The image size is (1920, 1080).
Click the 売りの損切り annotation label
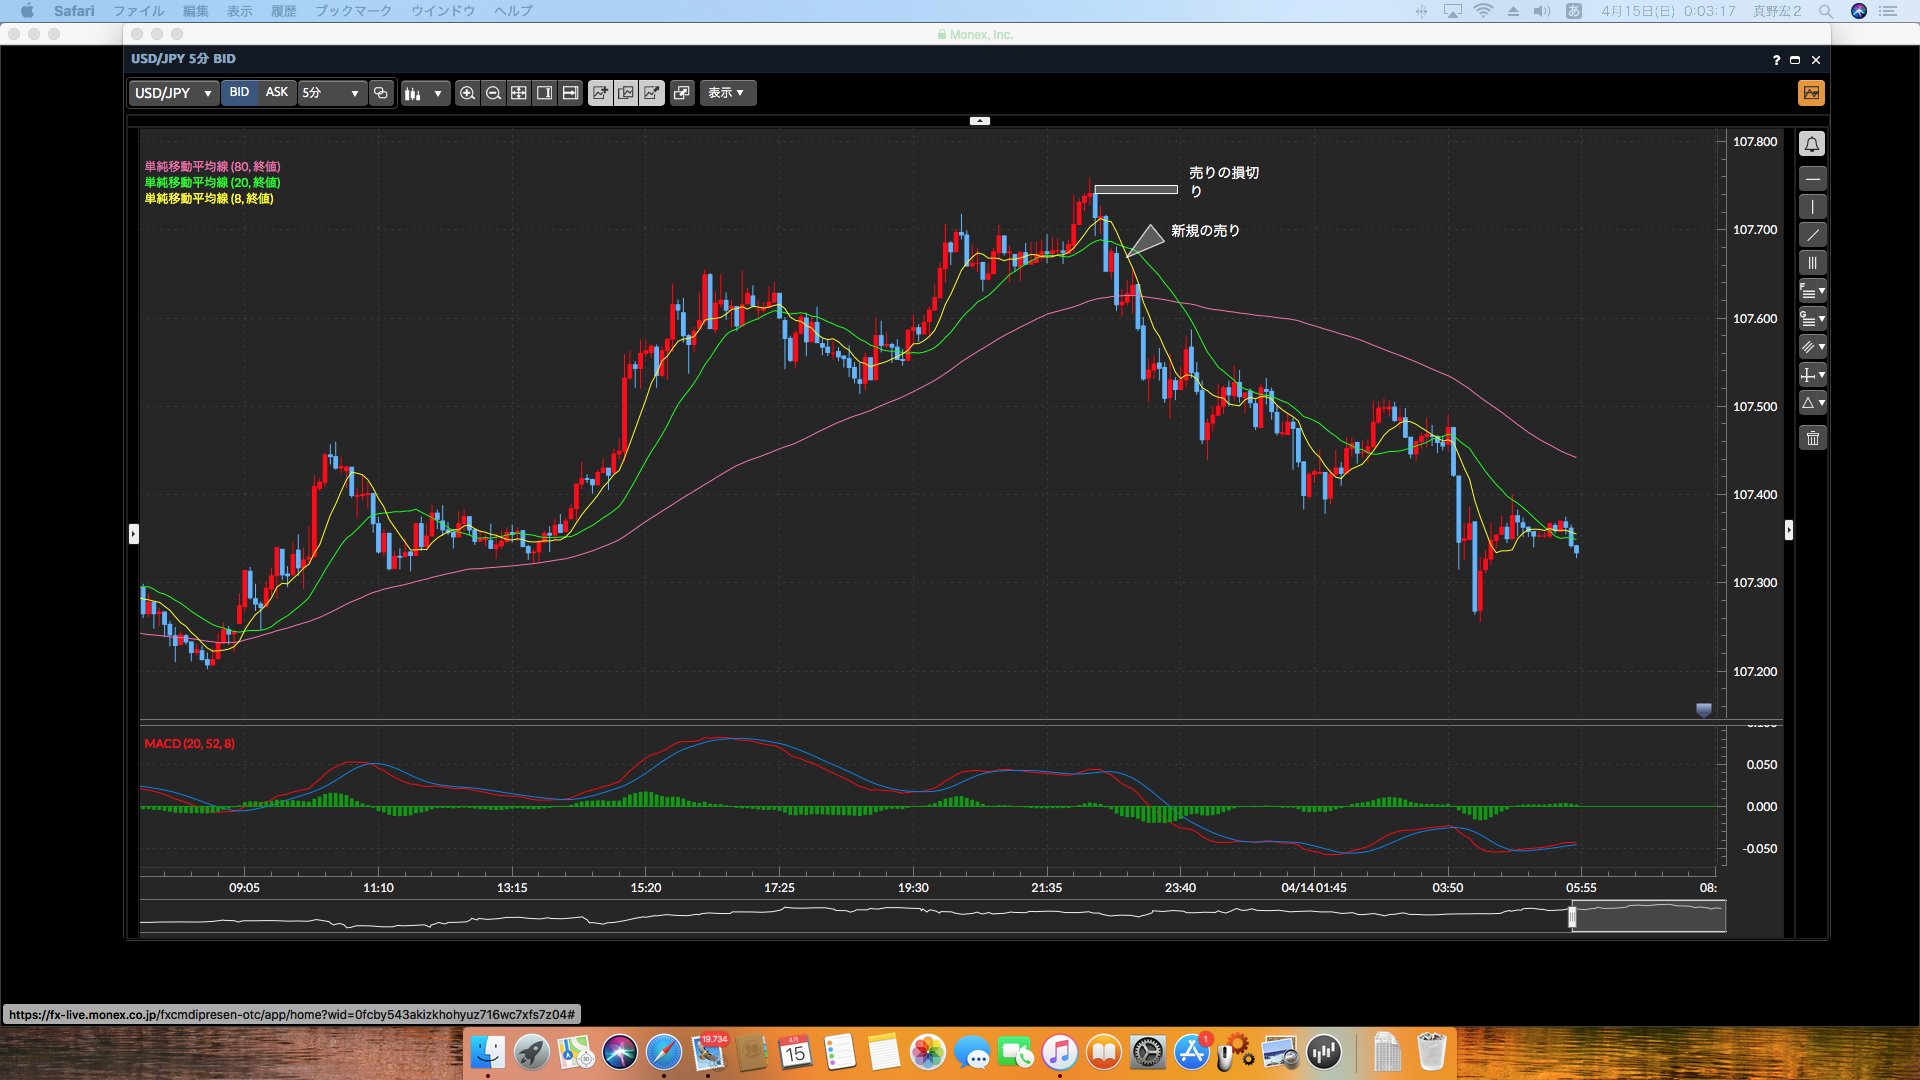point(1224,182)
